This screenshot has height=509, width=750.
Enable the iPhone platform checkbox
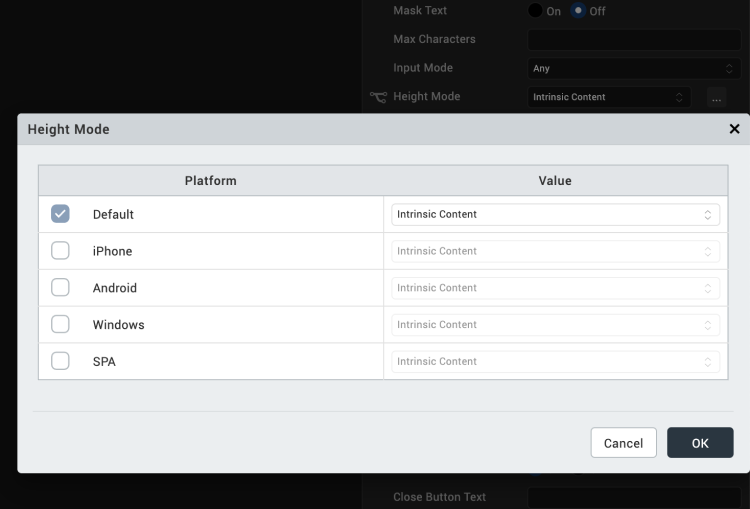coord(60,251)
